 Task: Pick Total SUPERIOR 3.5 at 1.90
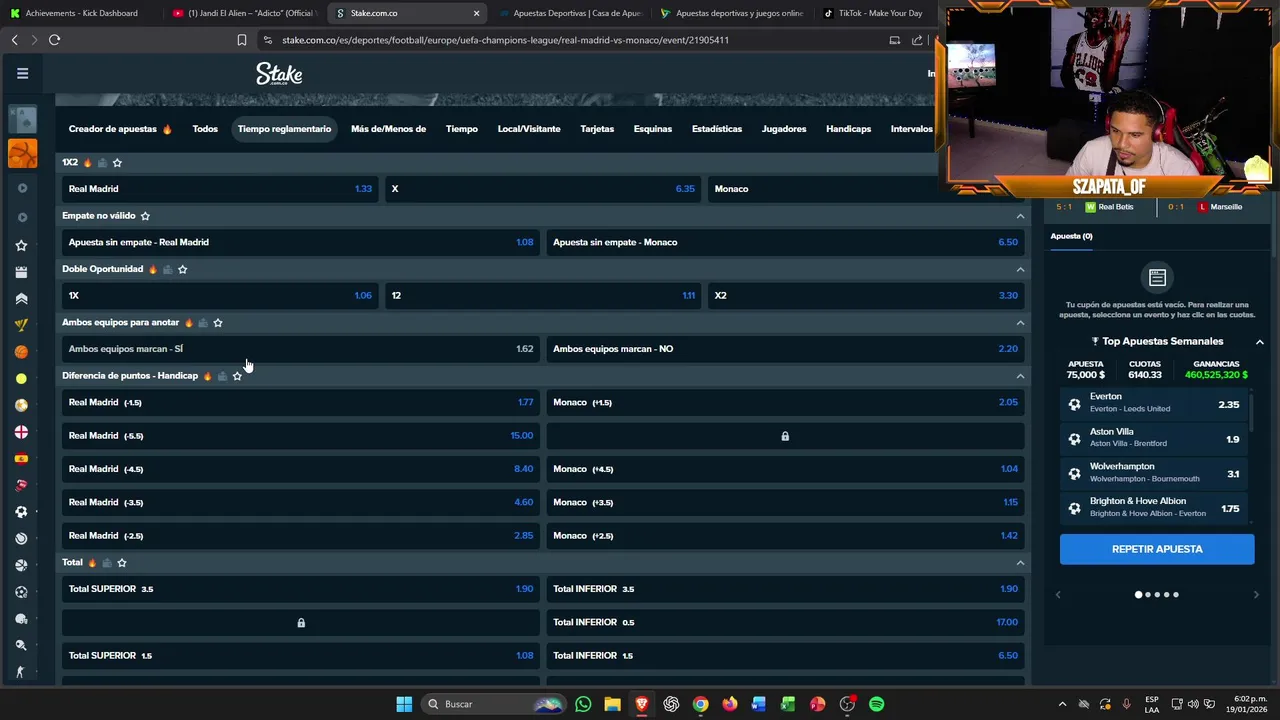[x=300, y=589]
